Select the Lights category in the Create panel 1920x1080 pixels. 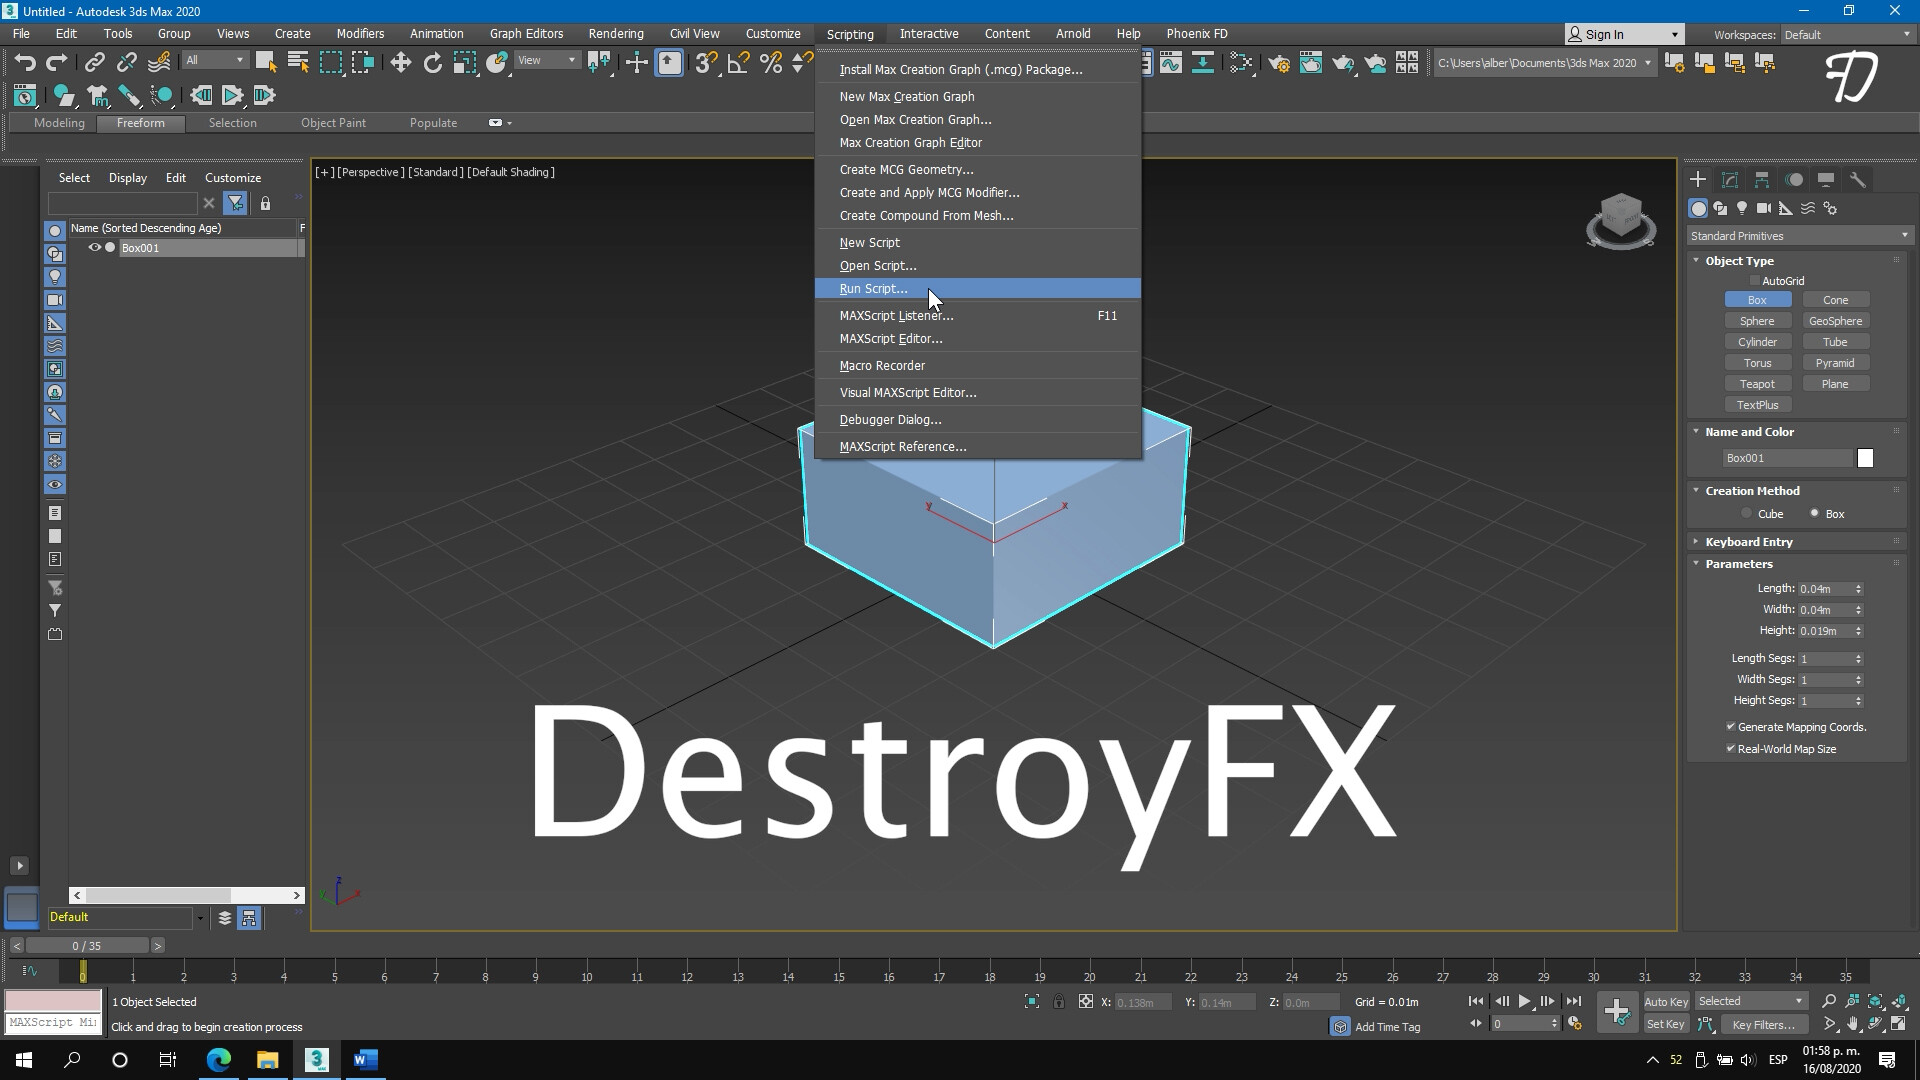(x=1741, y=209)
